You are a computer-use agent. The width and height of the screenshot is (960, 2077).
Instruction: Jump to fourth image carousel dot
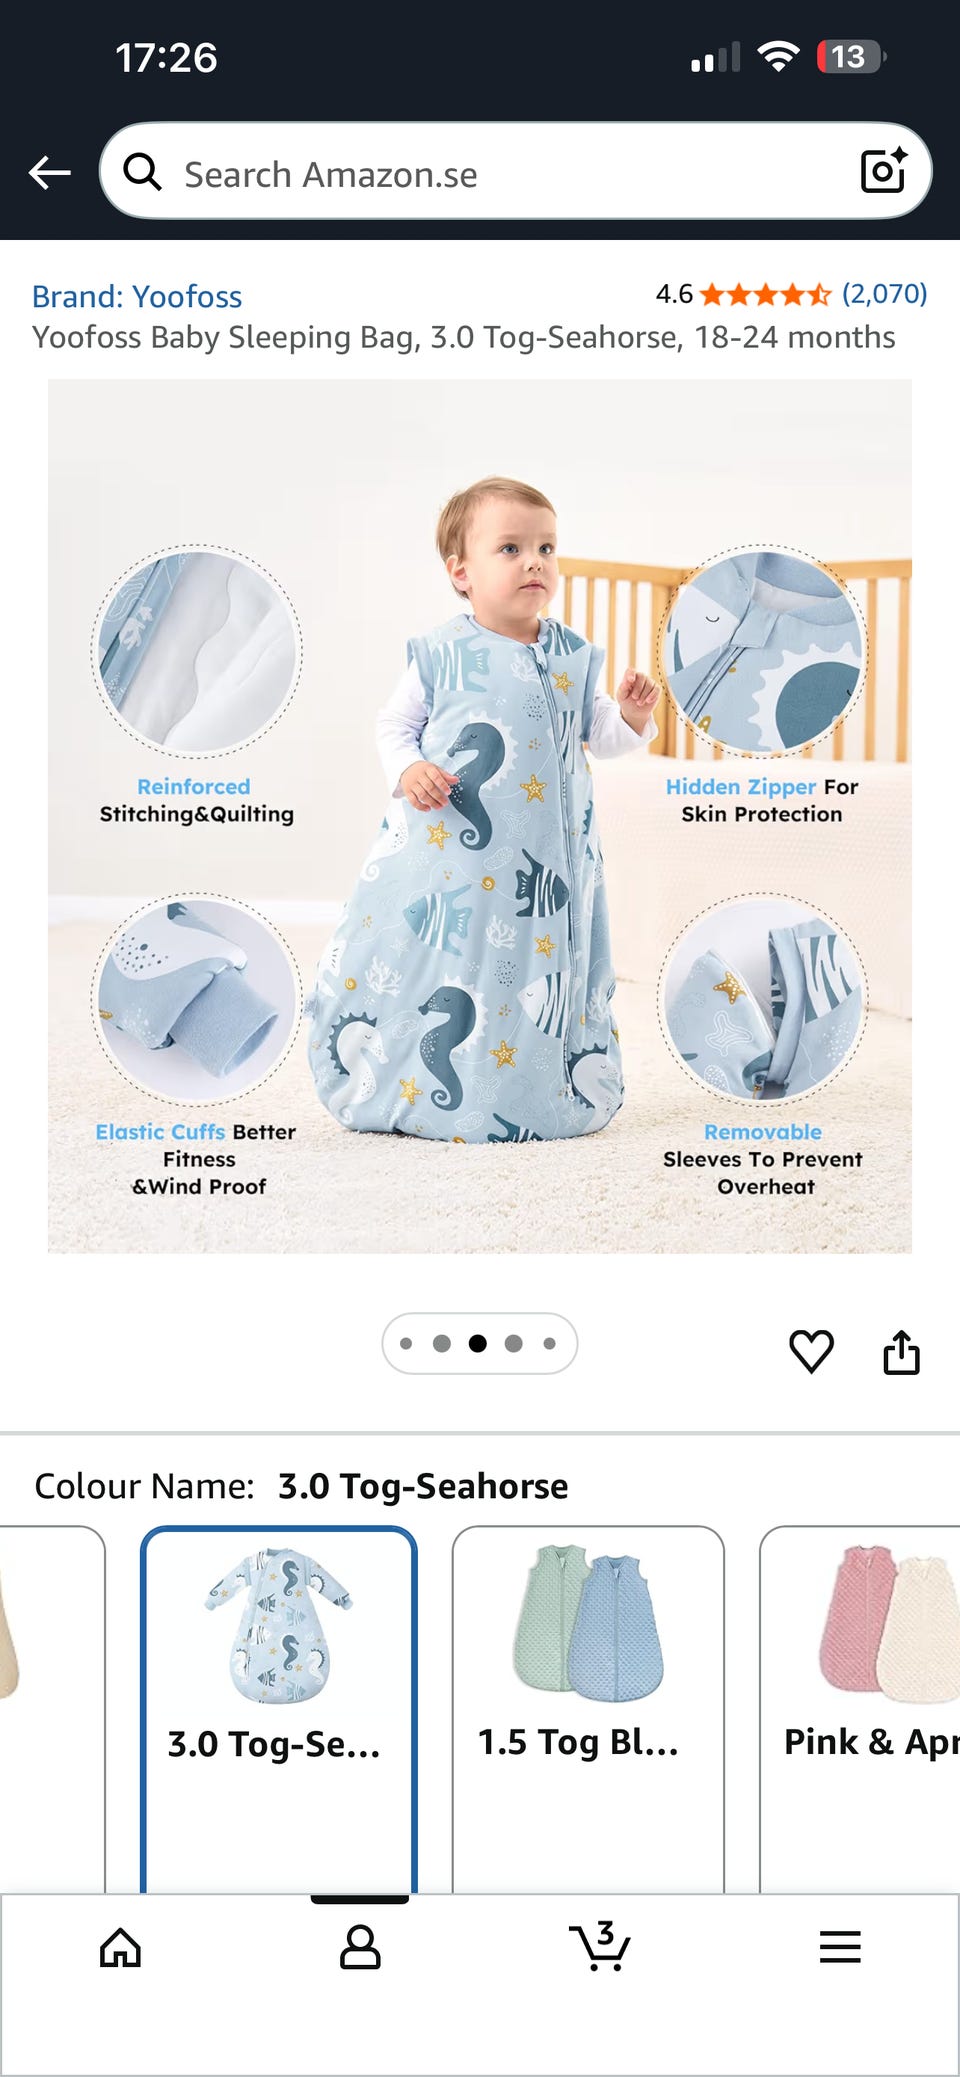point(513,1343)
